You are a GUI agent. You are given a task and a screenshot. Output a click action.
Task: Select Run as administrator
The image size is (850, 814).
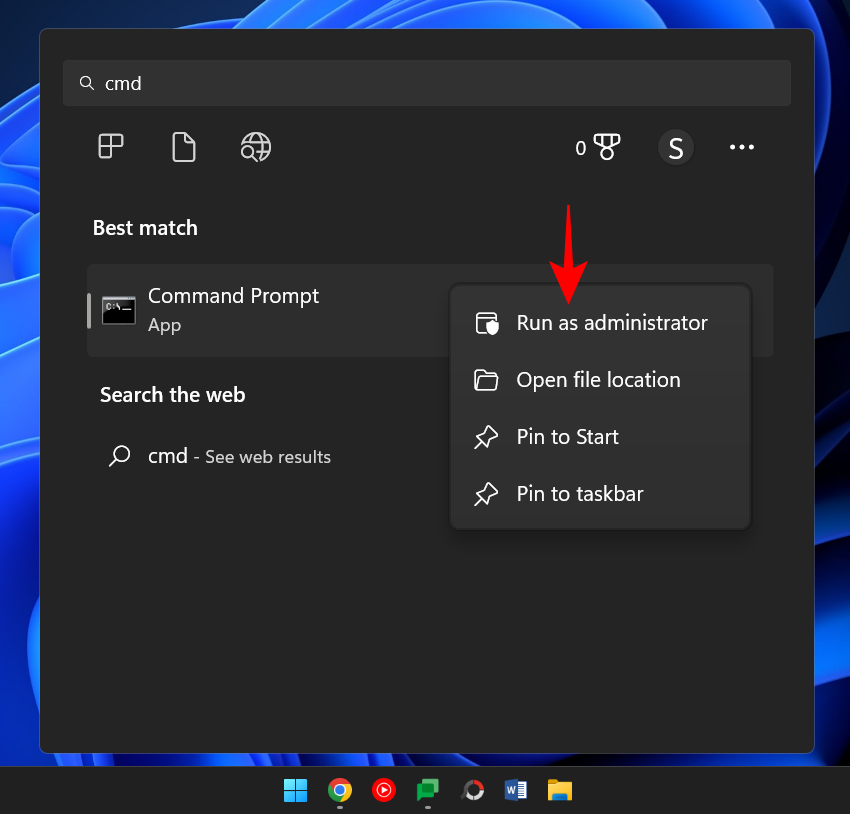(x=611, y=322)
